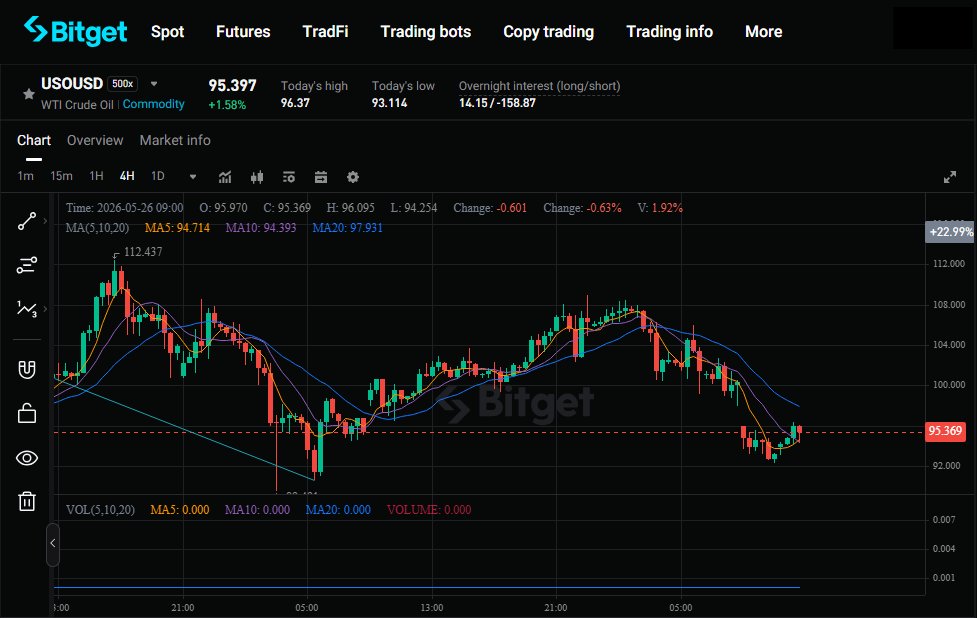The width and height of the screenshot is (977, 618).
Task: Click the MA10: 94.393 value
Action: click(260, 228)
